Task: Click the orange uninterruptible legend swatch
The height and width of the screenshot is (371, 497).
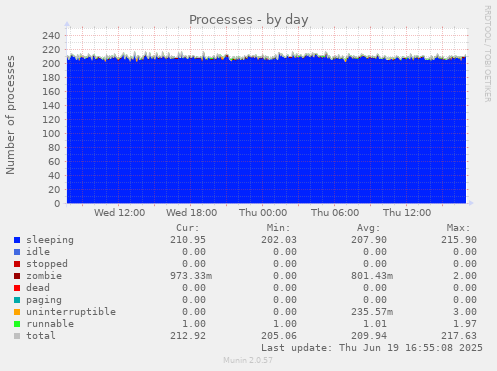Action: point(17,312)
